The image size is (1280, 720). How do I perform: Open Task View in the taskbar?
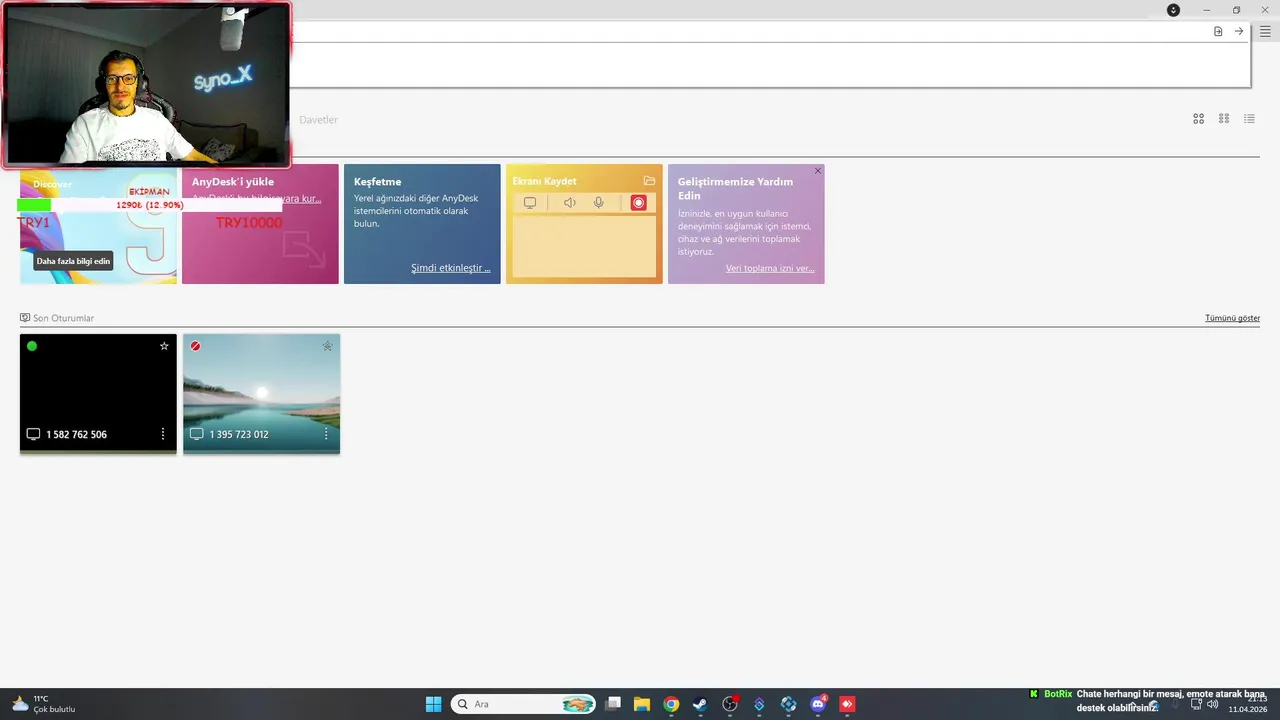pos(613,704)
